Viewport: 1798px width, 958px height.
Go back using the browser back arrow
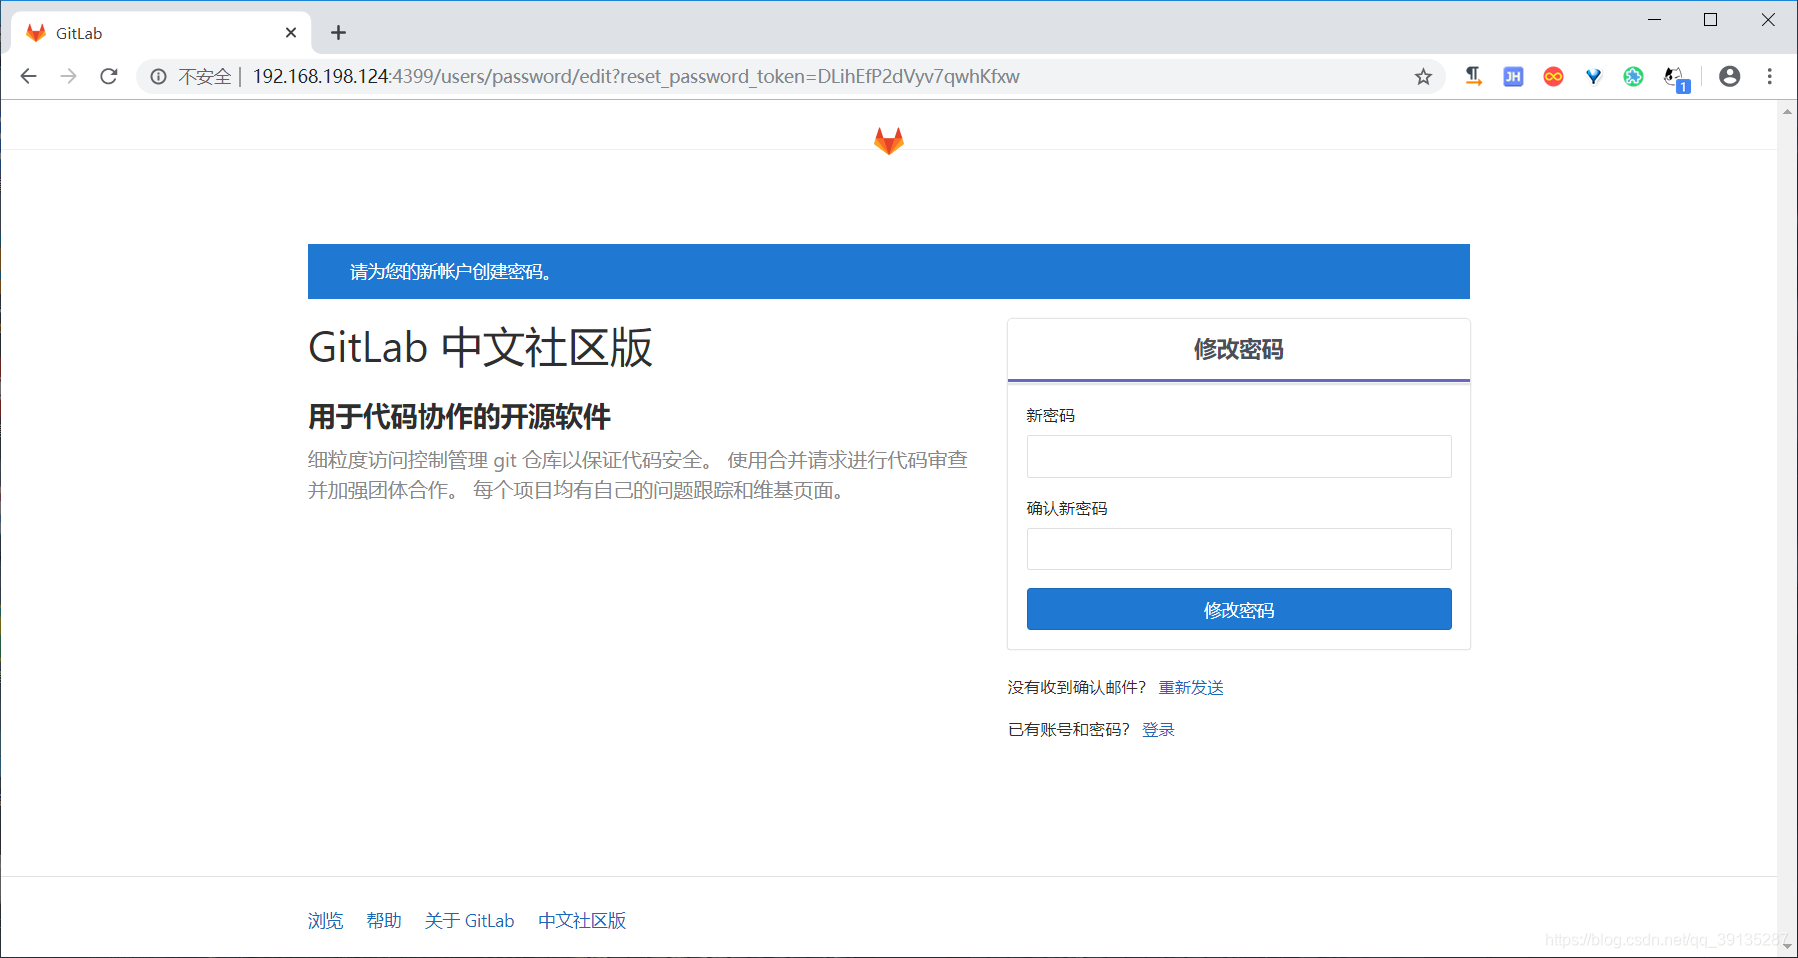tap(28, 76)
